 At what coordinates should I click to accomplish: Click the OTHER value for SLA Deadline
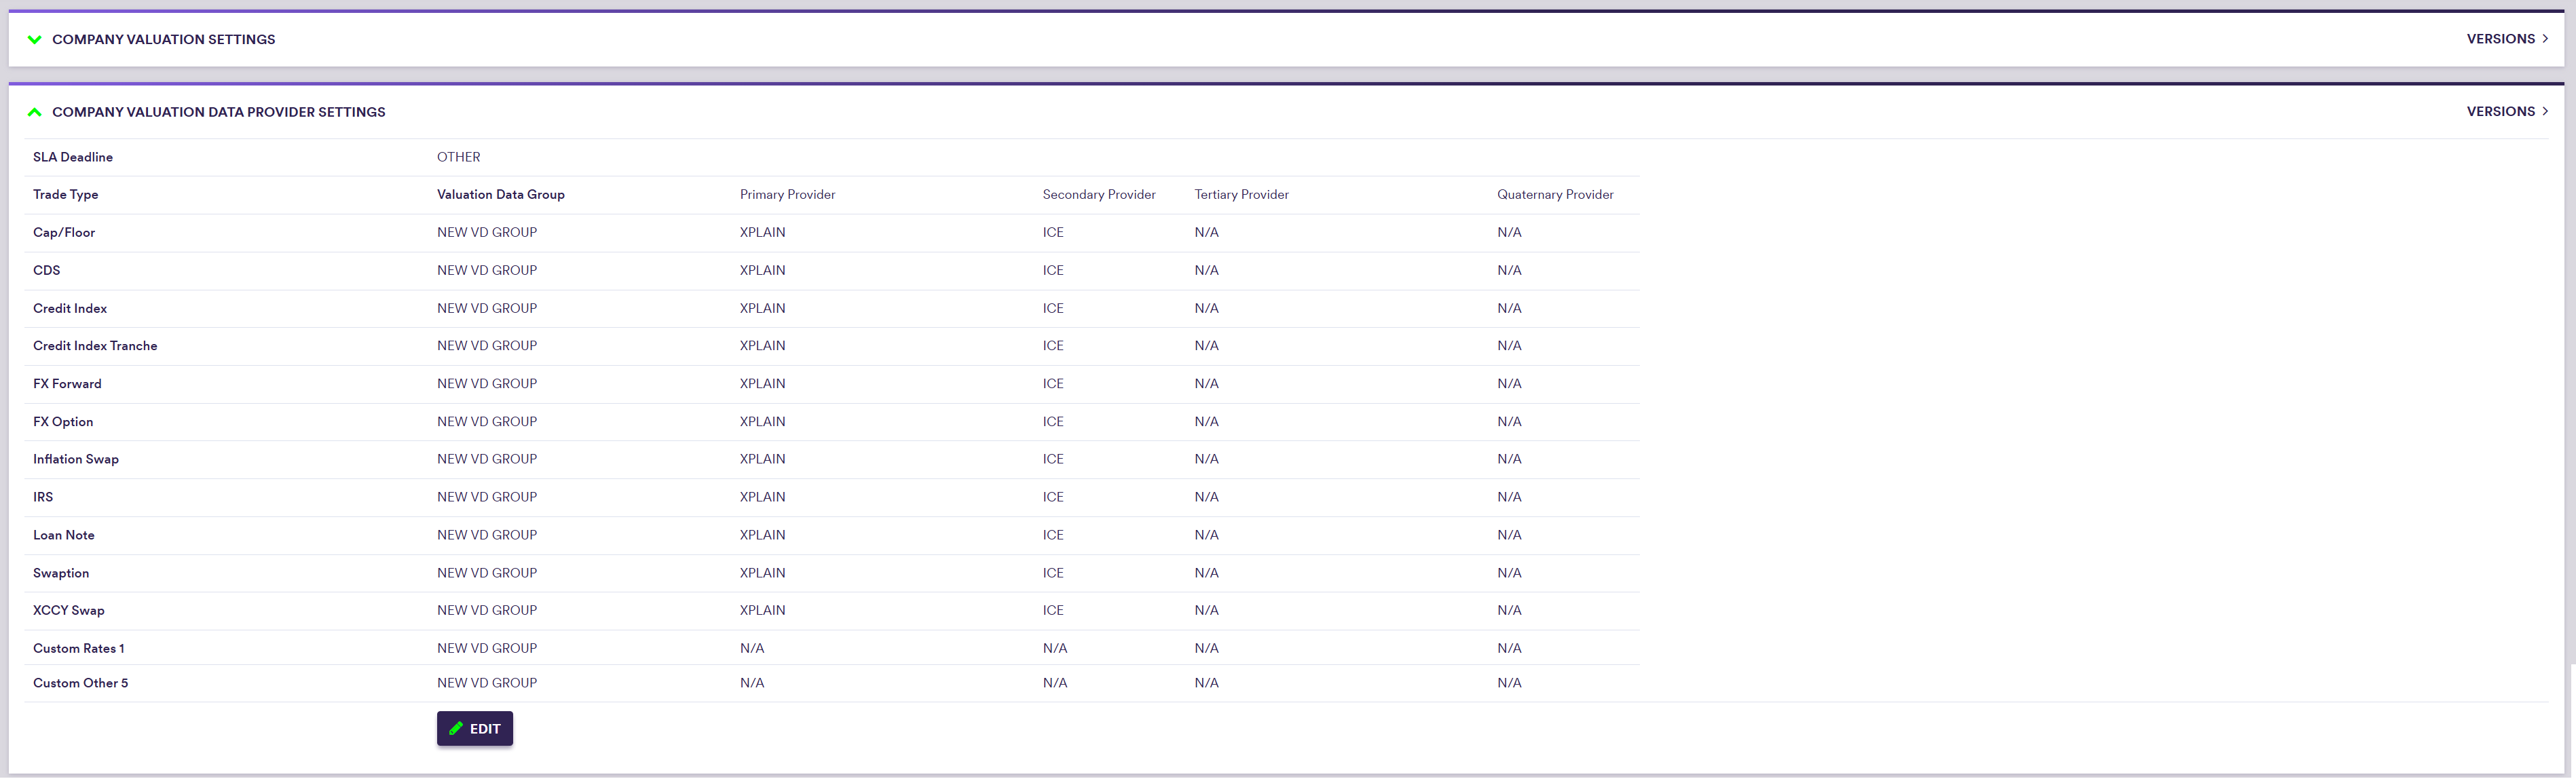[458, 157]
